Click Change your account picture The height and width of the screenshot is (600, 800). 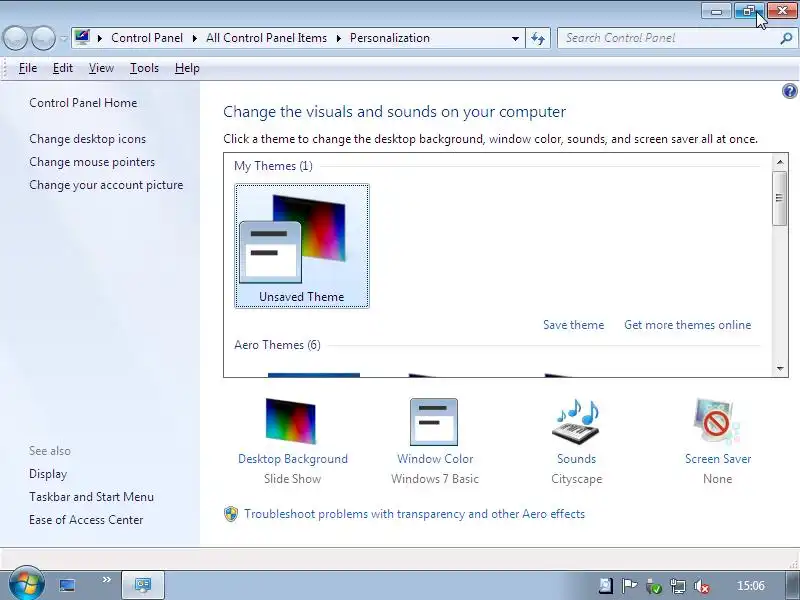(106, 185)
